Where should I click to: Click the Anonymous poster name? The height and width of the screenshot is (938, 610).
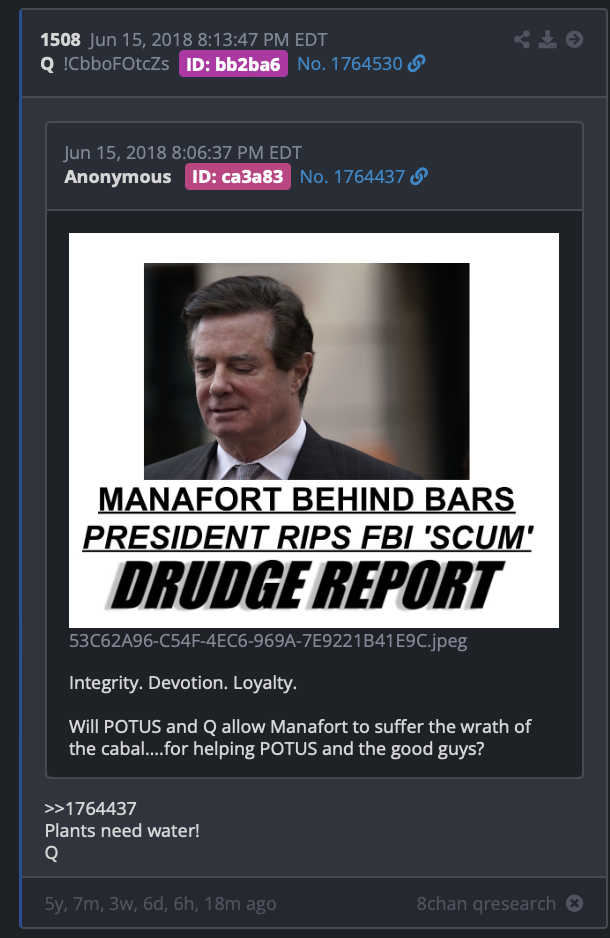(x=118, y=176)
